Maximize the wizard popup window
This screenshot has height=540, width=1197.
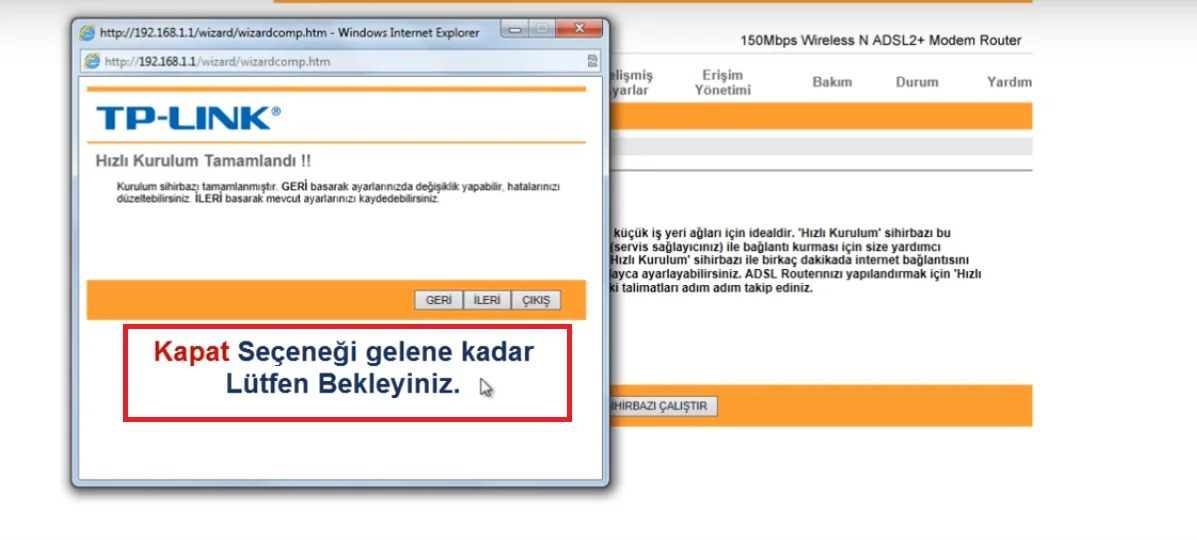(543, 28)
